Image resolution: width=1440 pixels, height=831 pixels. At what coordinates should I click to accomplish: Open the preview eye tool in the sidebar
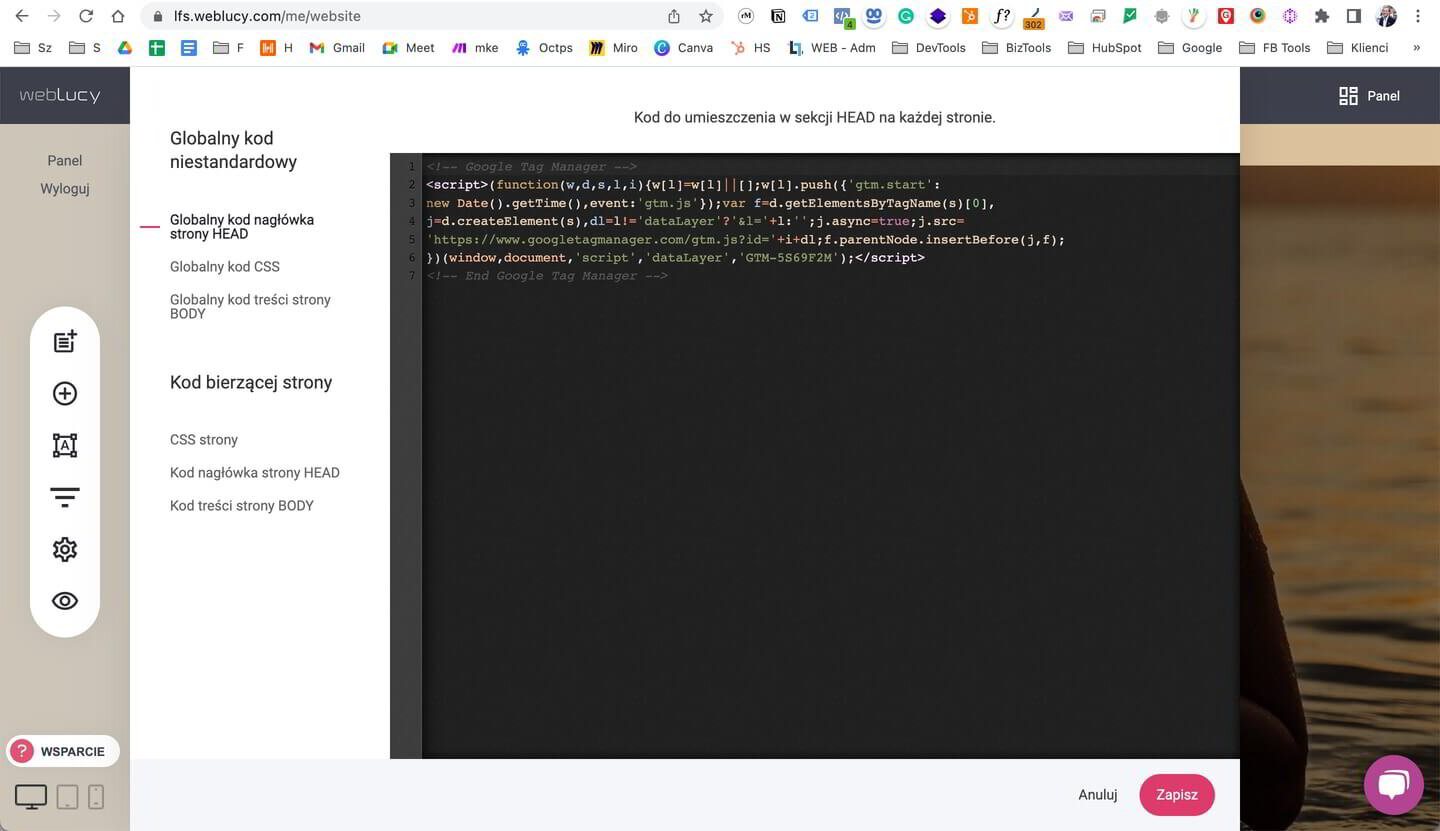point(64,601)
